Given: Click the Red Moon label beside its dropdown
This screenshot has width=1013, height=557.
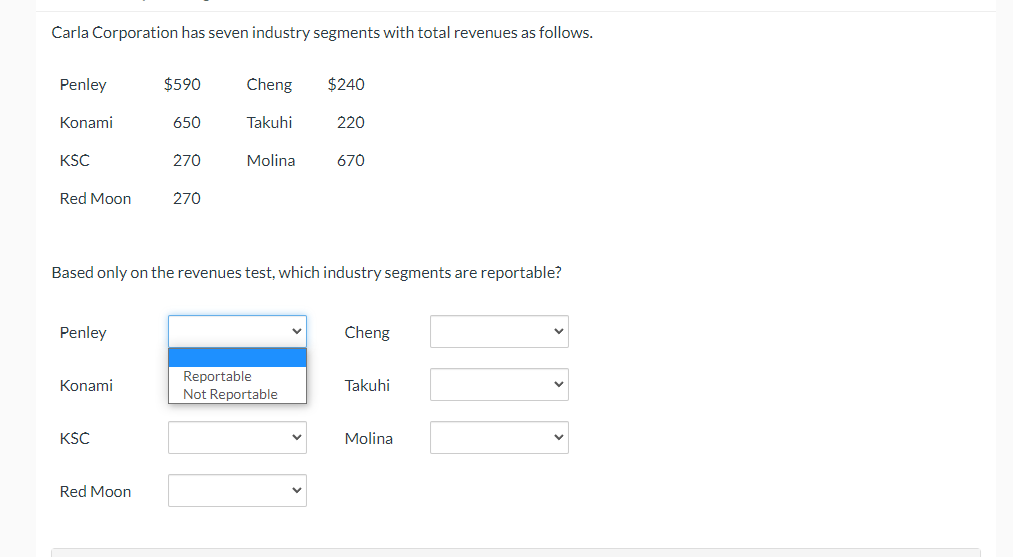Looking at the screenshot, I should [x=95, y=491].
